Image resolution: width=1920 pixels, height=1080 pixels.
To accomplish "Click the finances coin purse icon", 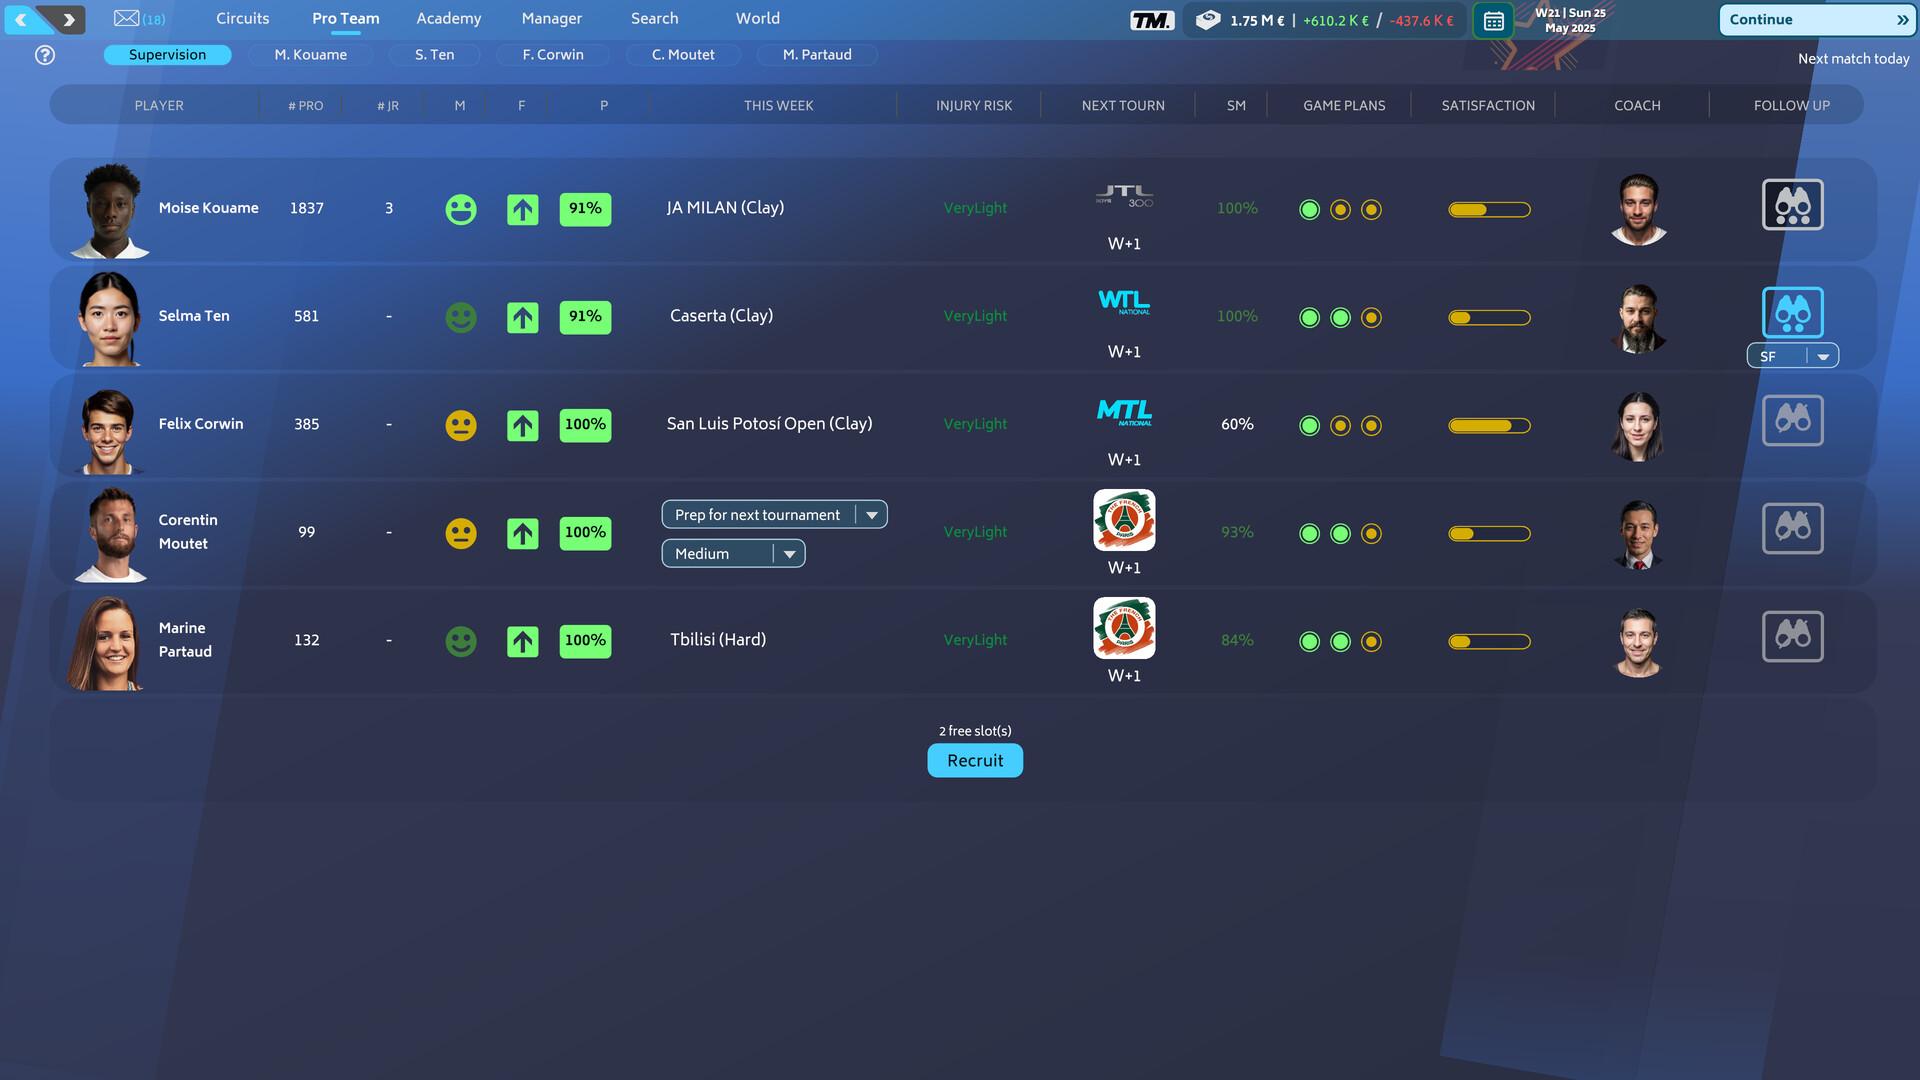I will (1208, 18).
